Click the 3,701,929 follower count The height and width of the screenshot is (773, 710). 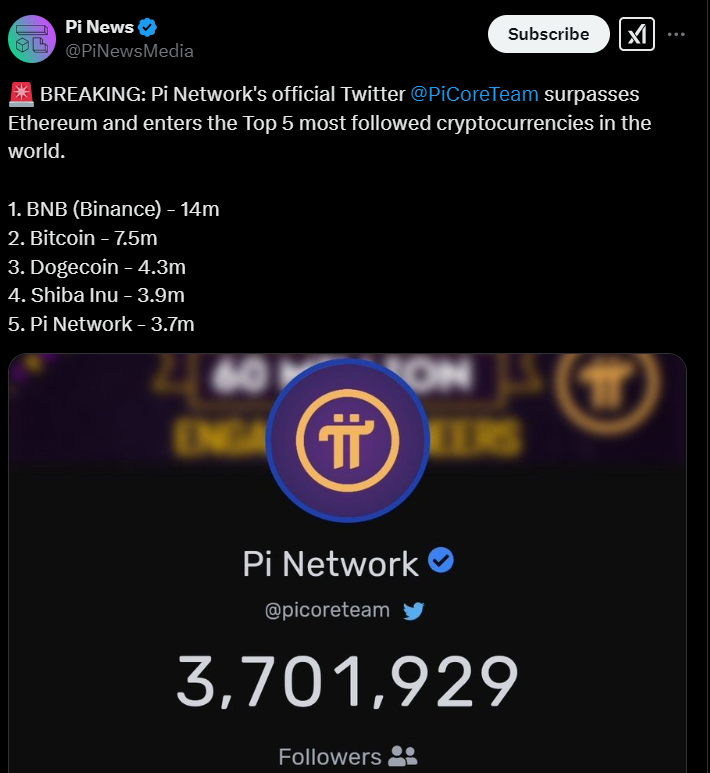pyautogui.click(x=348, y=682)
